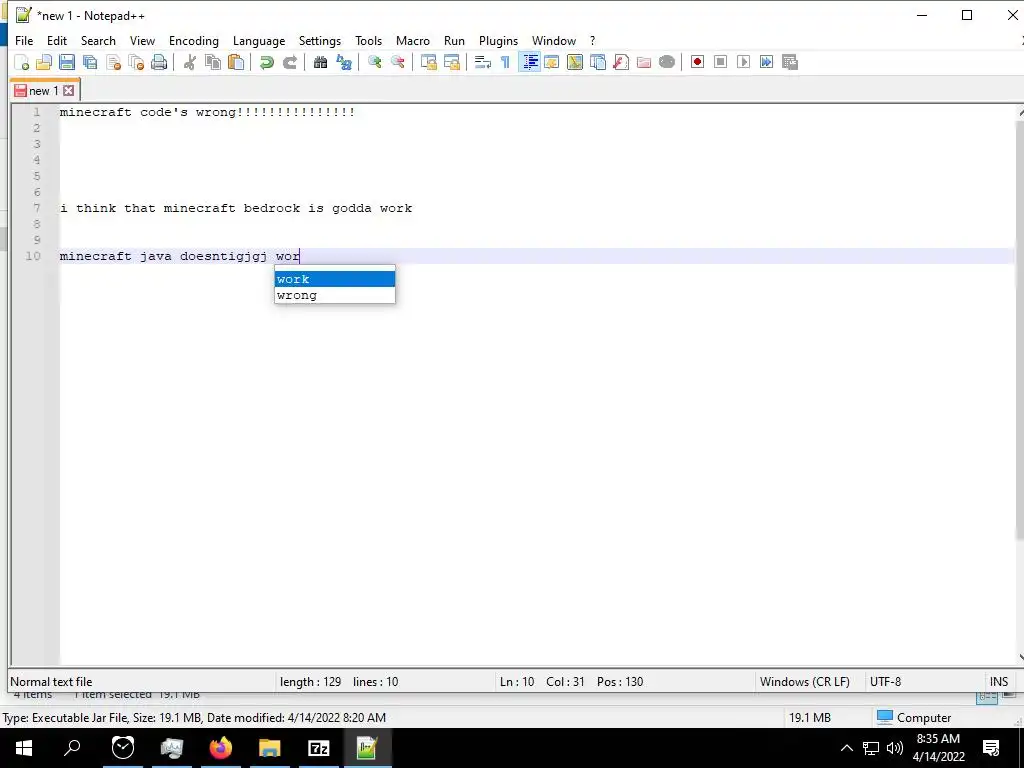Image resolution: width=1024 pixels, height=768 pixels.
Task: Click the Close All toolbar icon
Action: coord(136,62)
